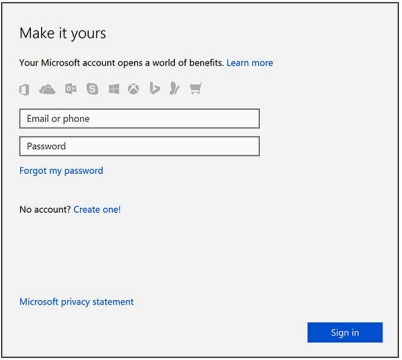Click the Office icon
The width and height of the screenshot is (402, 360).
24,89
